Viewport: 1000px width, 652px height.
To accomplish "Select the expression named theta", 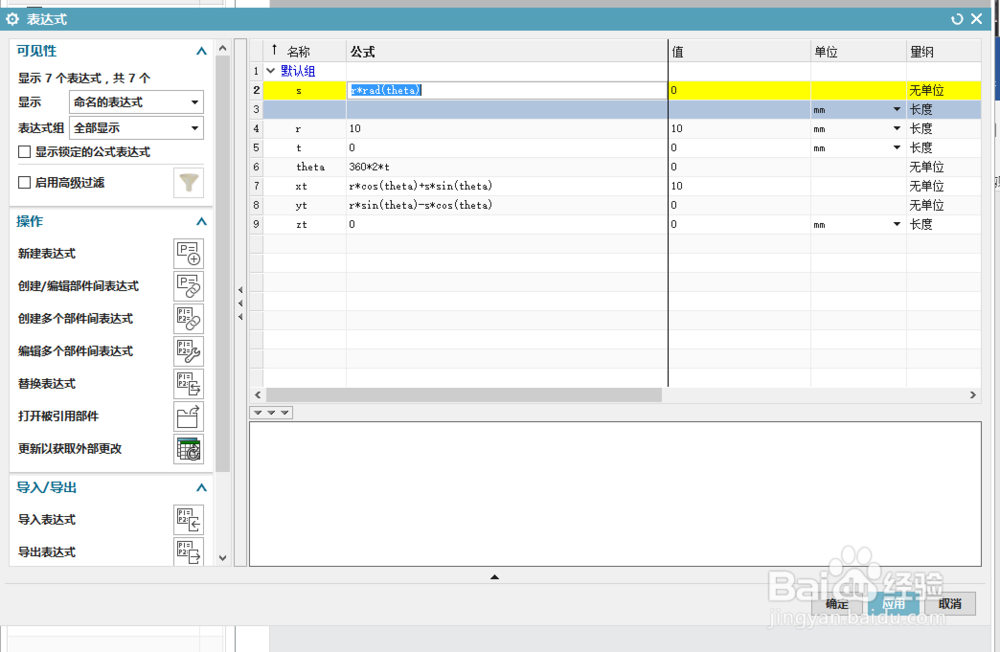I will pyautogui.click(x=310, y=167).
